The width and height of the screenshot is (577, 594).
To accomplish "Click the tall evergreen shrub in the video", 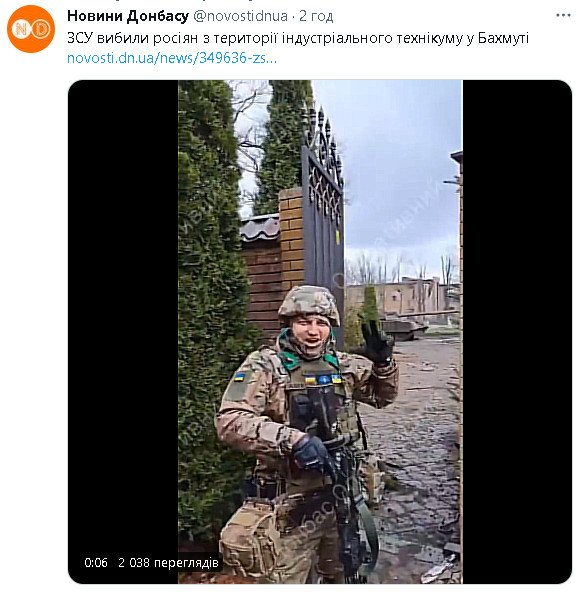I will [x=210, y=303].
